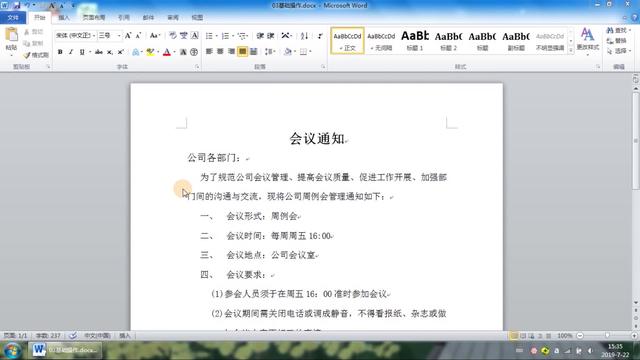
Task: Select the Format Painter brush
Action: 36,55
